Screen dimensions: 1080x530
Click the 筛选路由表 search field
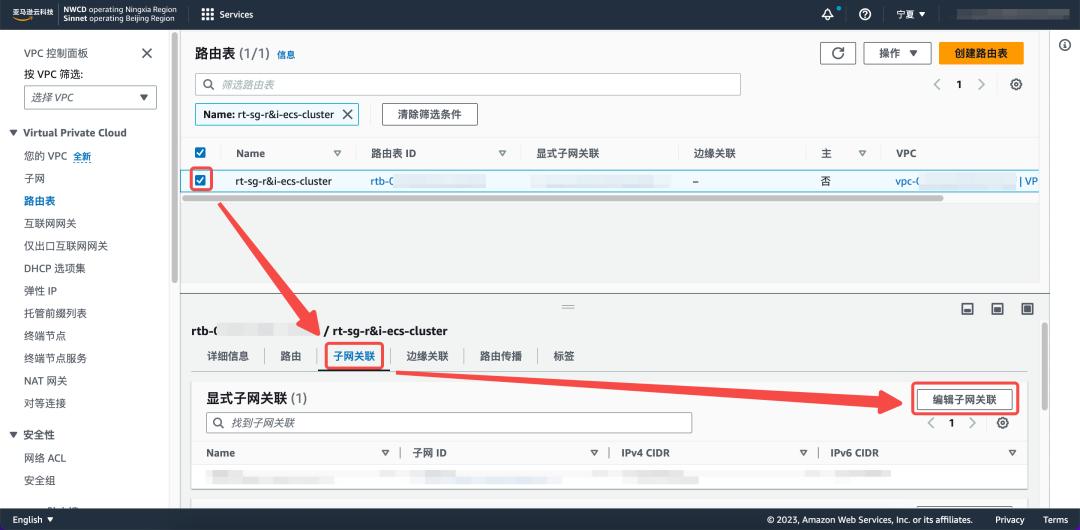pos(468,84)
